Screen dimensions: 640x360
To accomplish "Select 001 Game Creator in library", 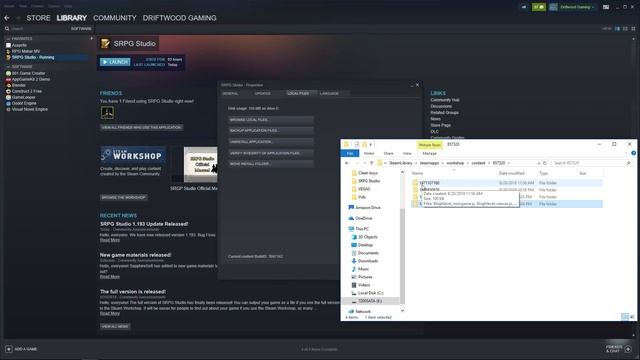I will (28, 73).
